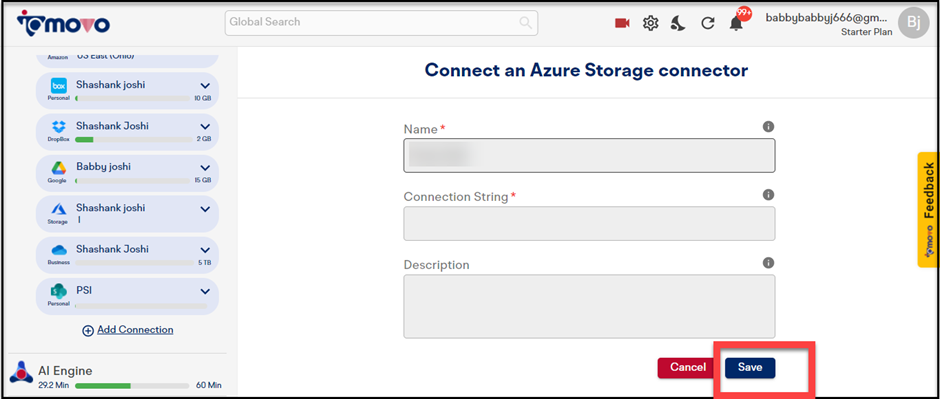940x399 pixels.
Task: Expand the Google Babby joshi connection
Action: [x=205, y=168]
